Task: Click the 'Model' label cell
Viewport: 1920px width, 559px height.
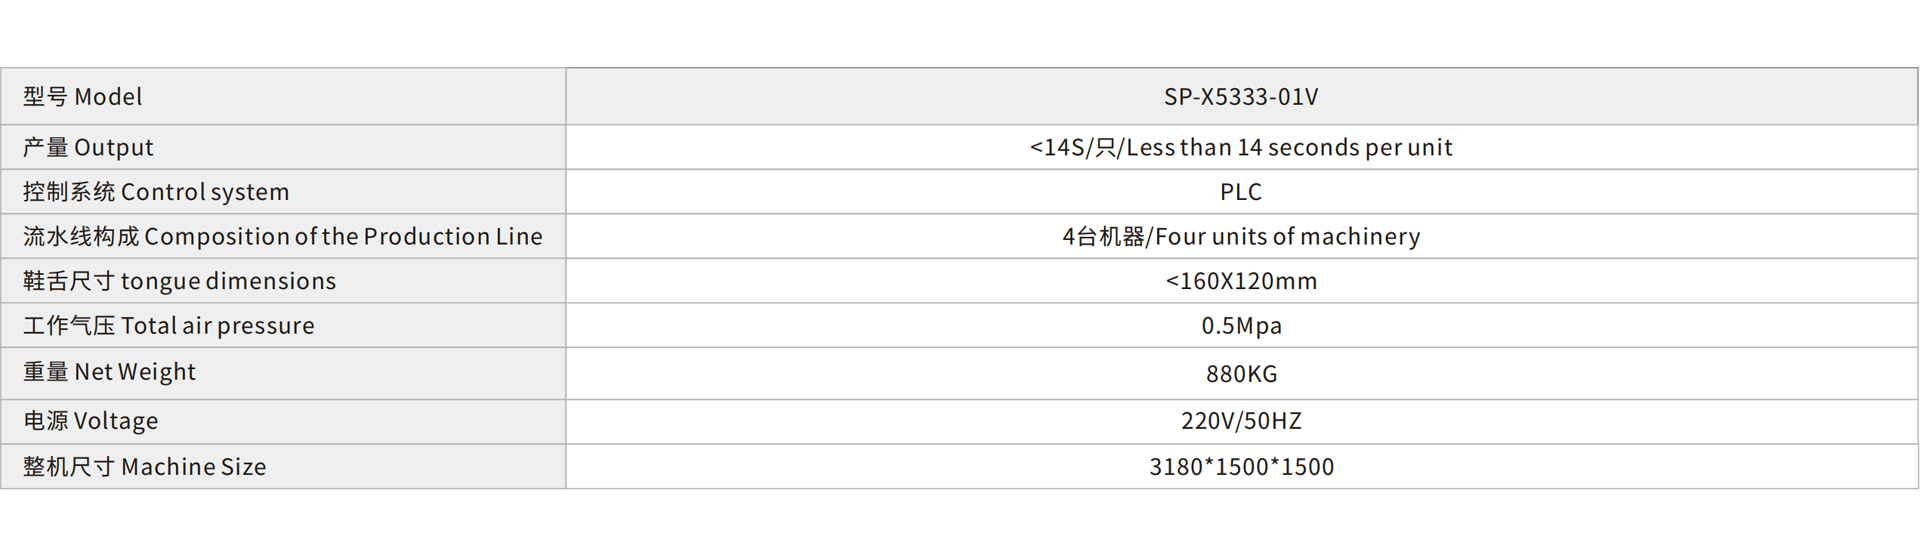Action: tap(108, 97)
